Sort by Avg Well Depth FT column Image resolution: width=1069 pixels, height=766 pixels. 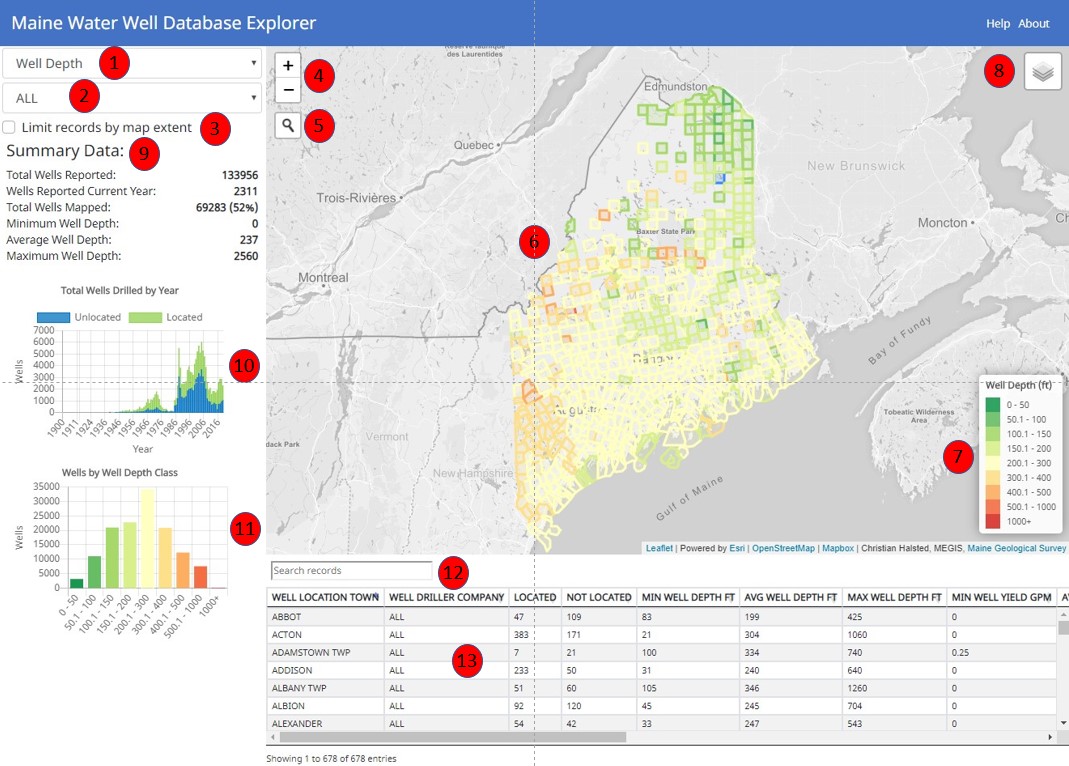[789, 597]
